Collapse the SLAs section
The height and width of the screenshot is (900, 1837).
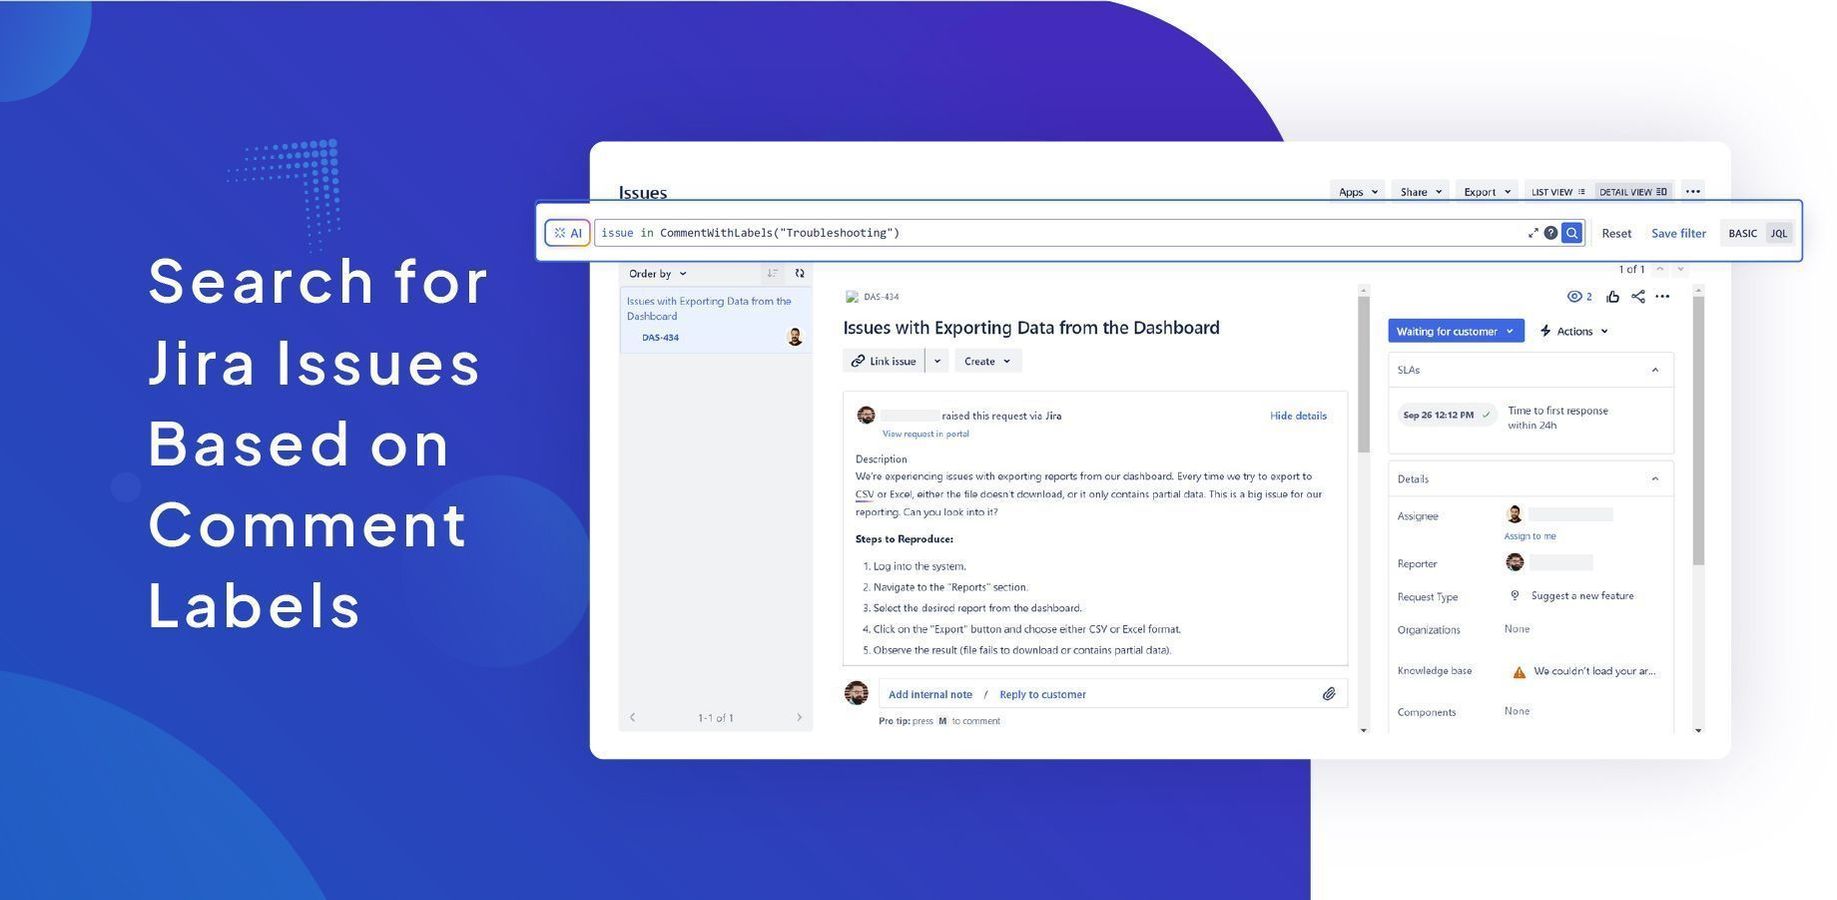(1655, 370)
